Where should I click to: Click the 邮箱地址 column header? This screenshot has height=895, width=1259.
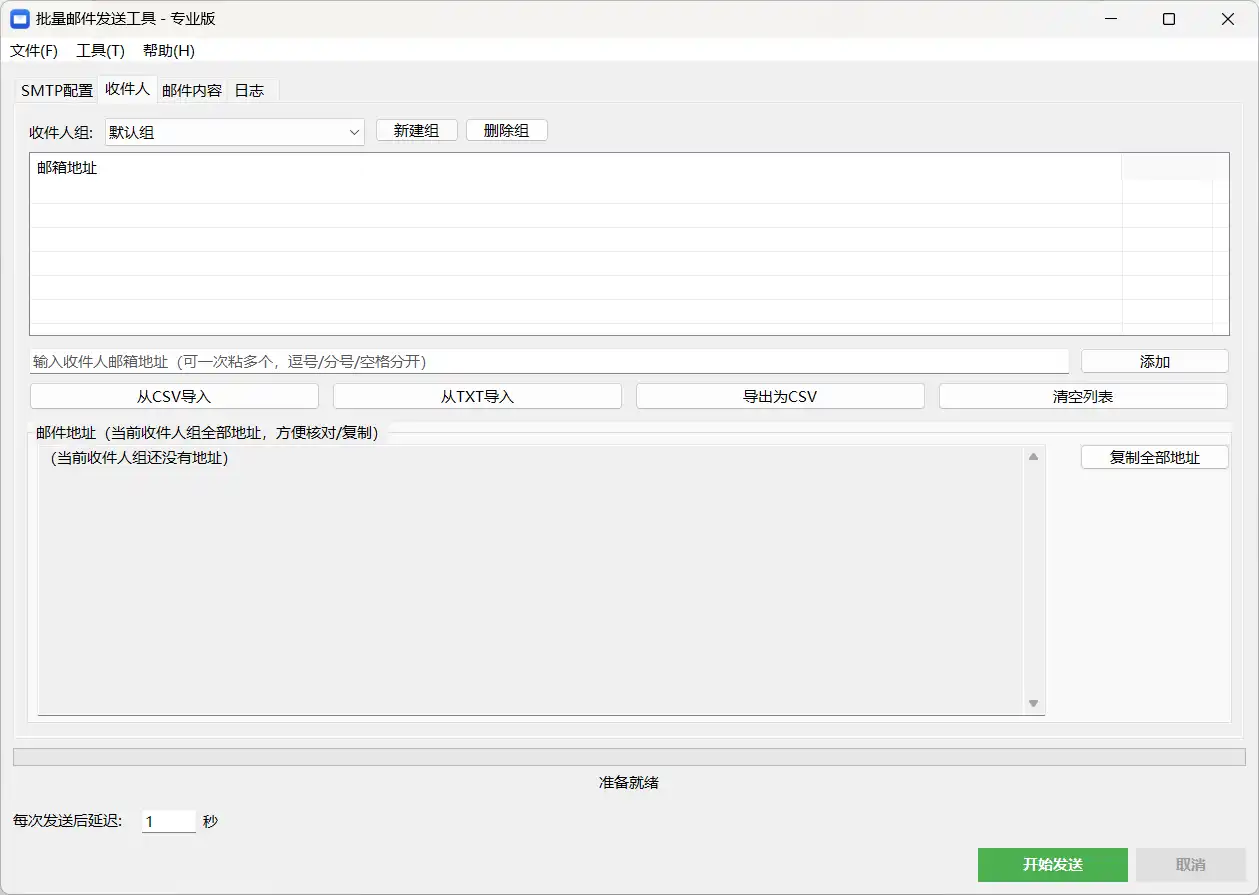coord(576,168)
